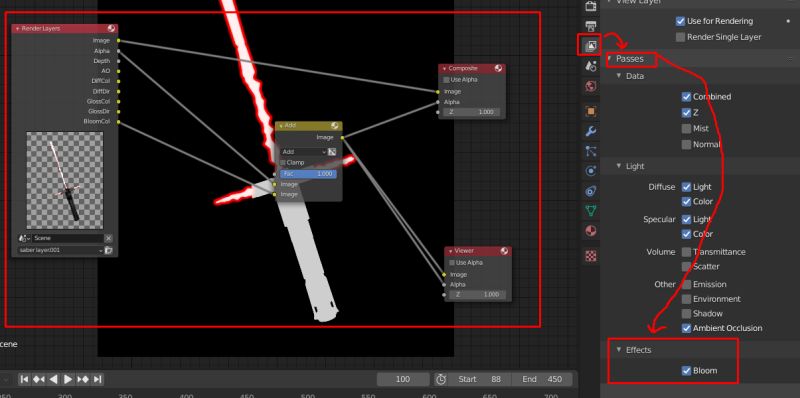Collapse the Composite node
The width and height of the screenshot is (800, 398).
click(x=444, y=68)
